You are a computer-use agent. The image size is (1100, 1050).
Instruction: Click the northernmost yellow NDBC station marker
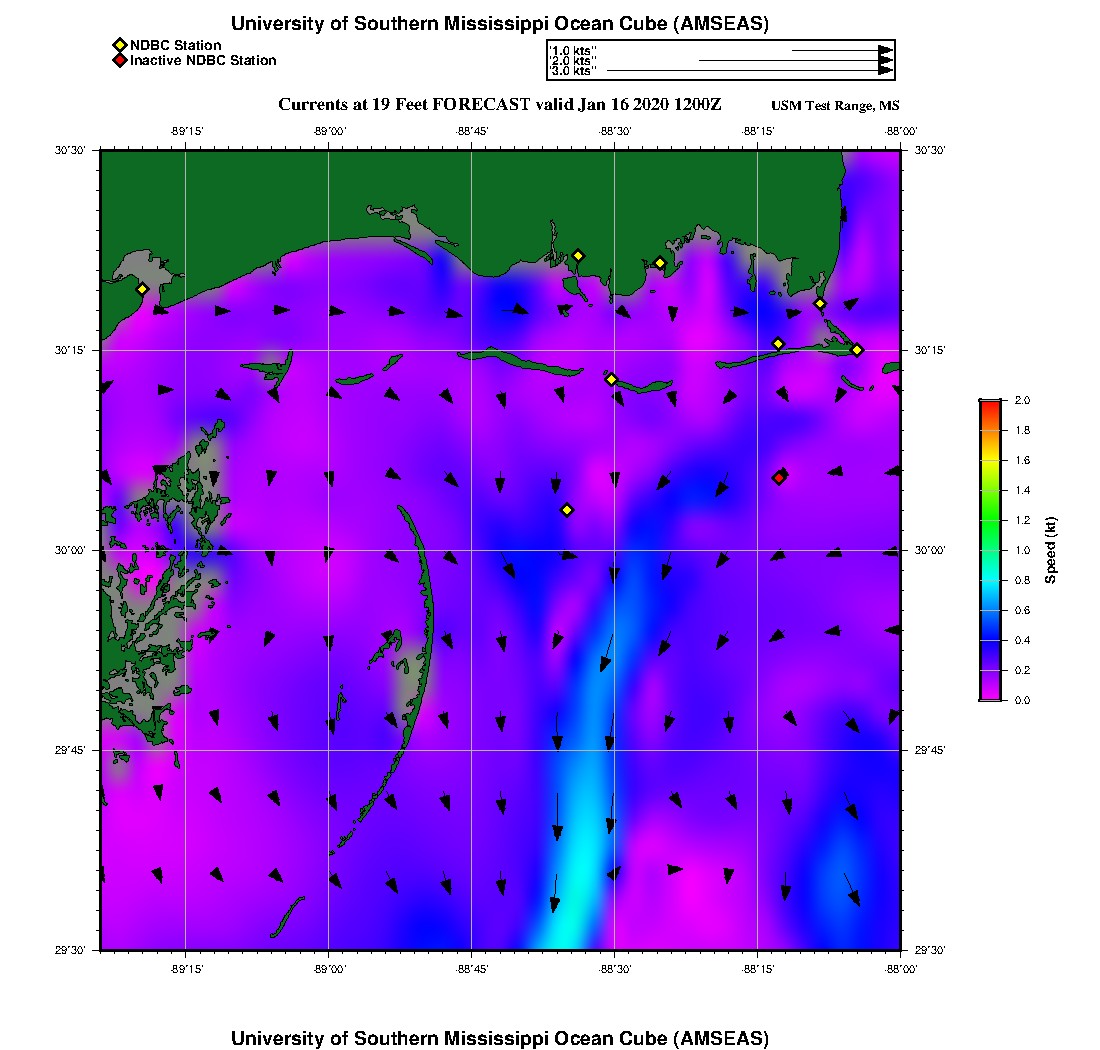coord(578,255)
